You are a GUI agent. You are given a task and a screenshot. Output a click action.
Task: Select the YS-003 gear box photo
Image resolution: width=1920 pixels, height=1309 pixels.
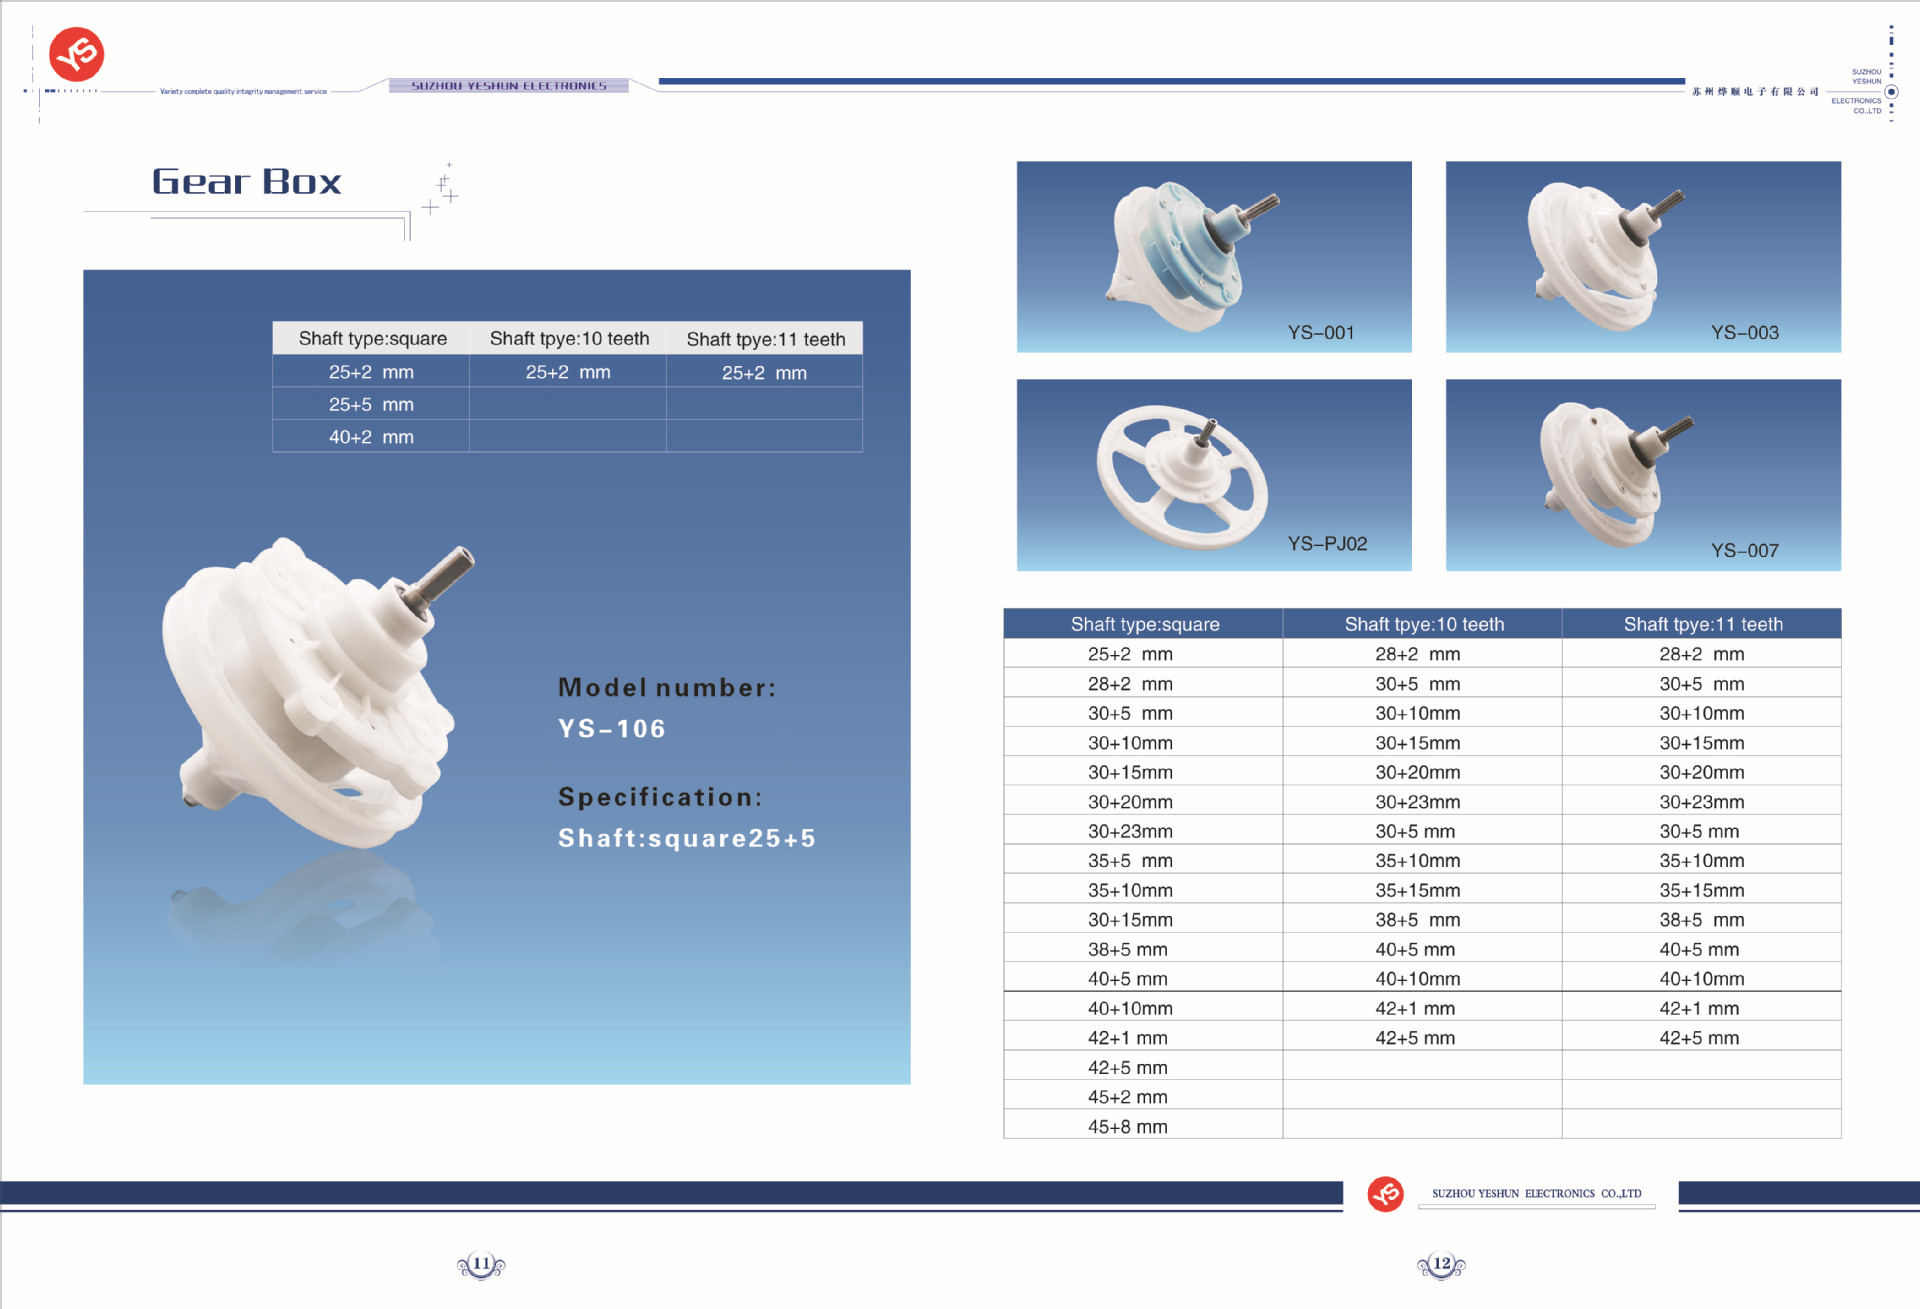pyautogui.click(x=1642, y=256)
